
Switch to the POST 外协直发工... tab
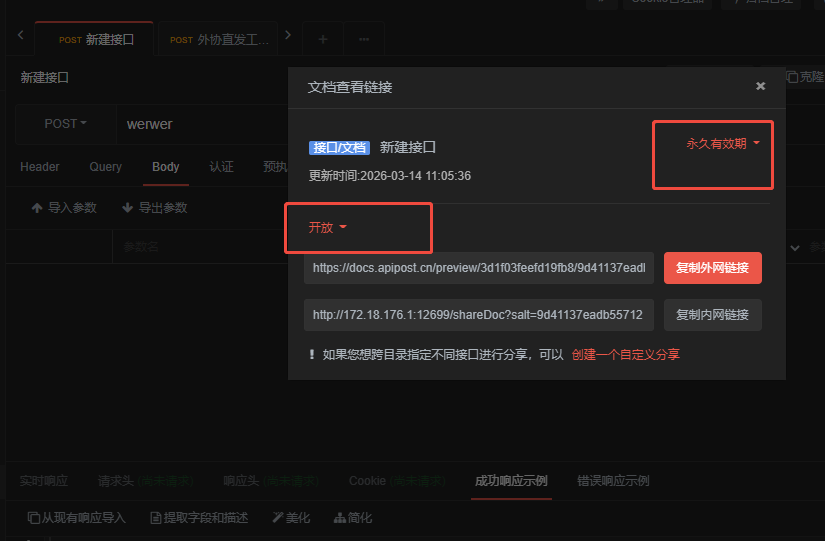pyautogui.click(x=218, y=39)
